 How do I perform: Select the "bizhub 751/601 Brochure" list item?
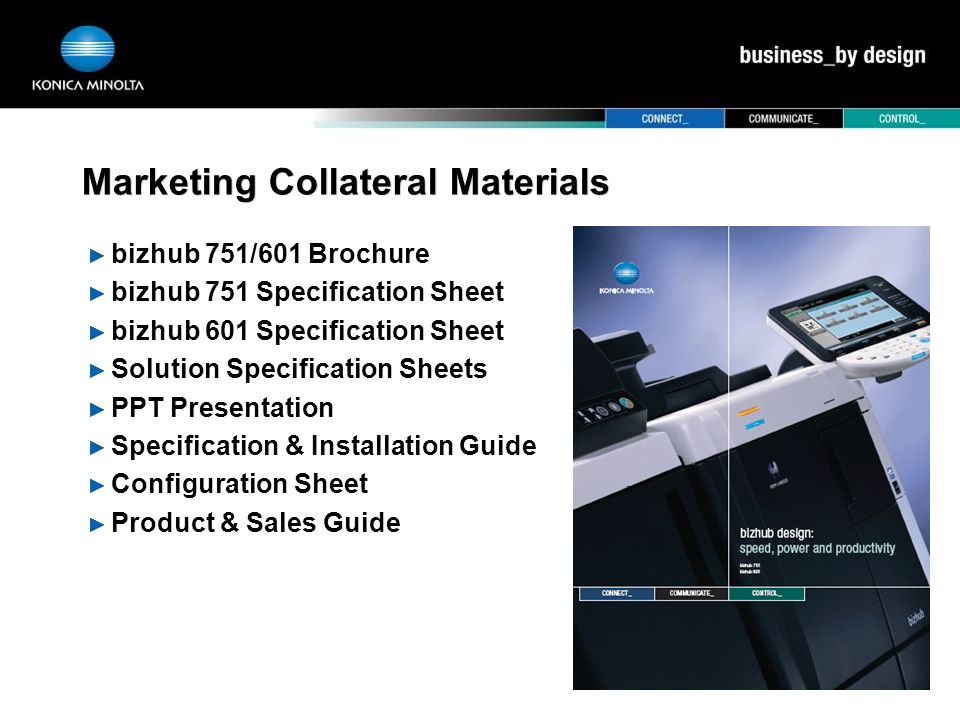click(270, 253)
